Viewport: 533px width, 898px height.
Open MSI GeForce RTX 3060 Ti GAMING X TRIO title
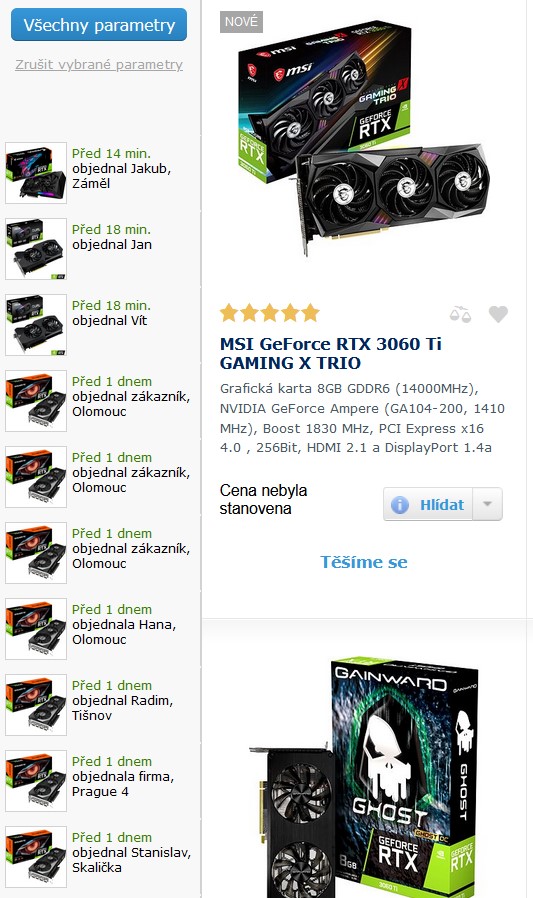(x=331, y=353)
